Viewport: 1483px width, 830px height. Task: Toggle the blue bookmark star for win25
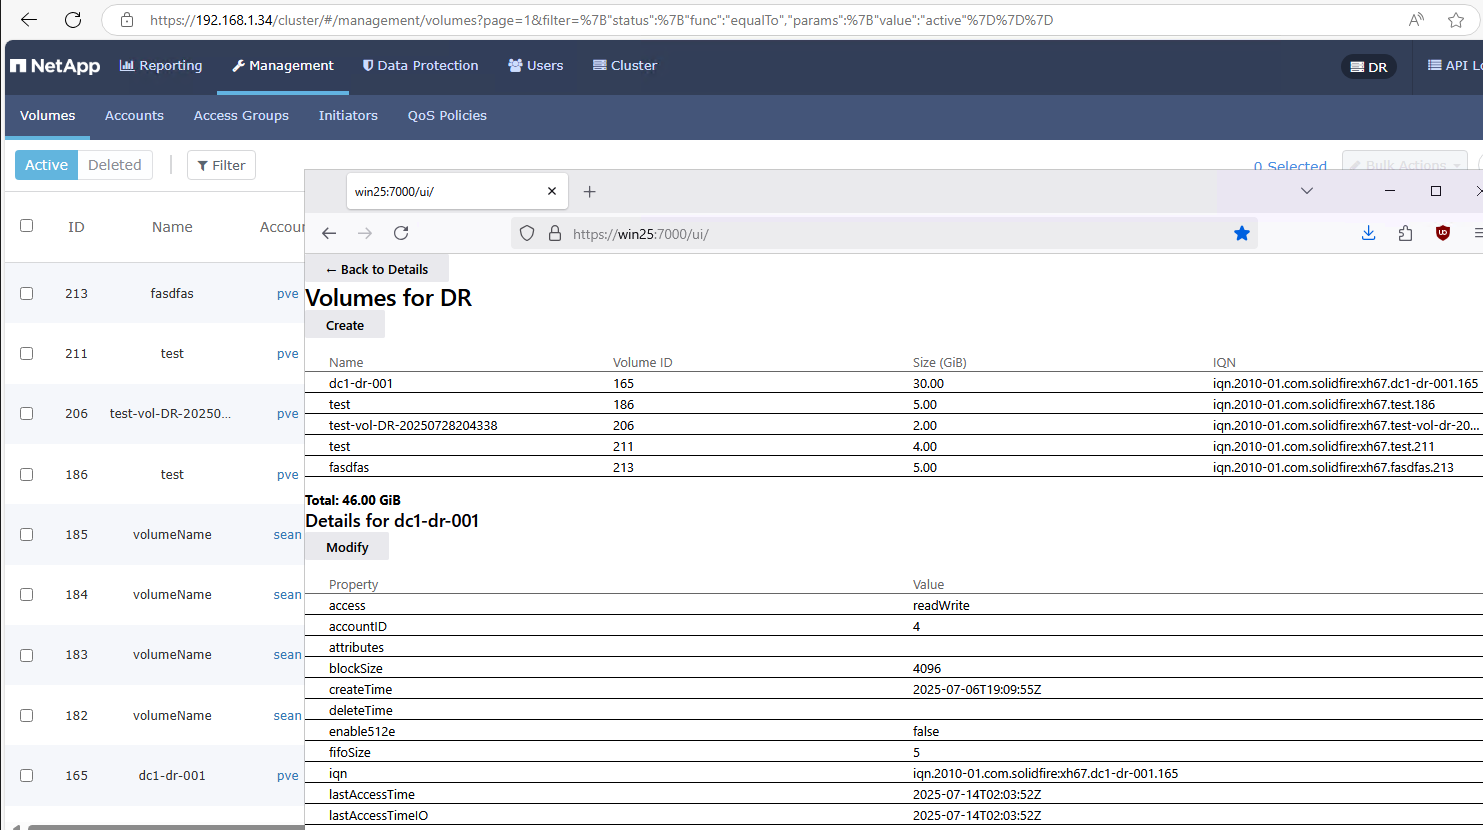pos(1242,233)
